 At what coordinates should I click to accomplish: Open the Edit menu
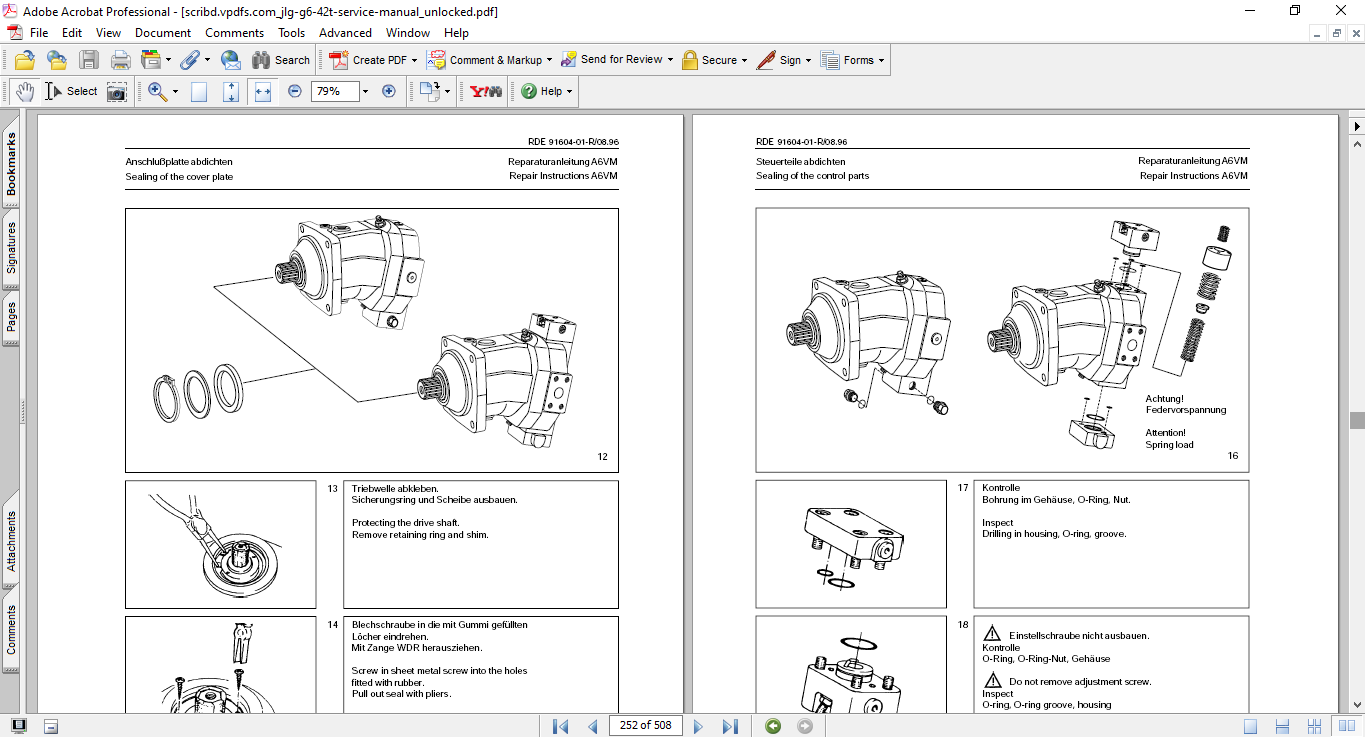(72, 33)
